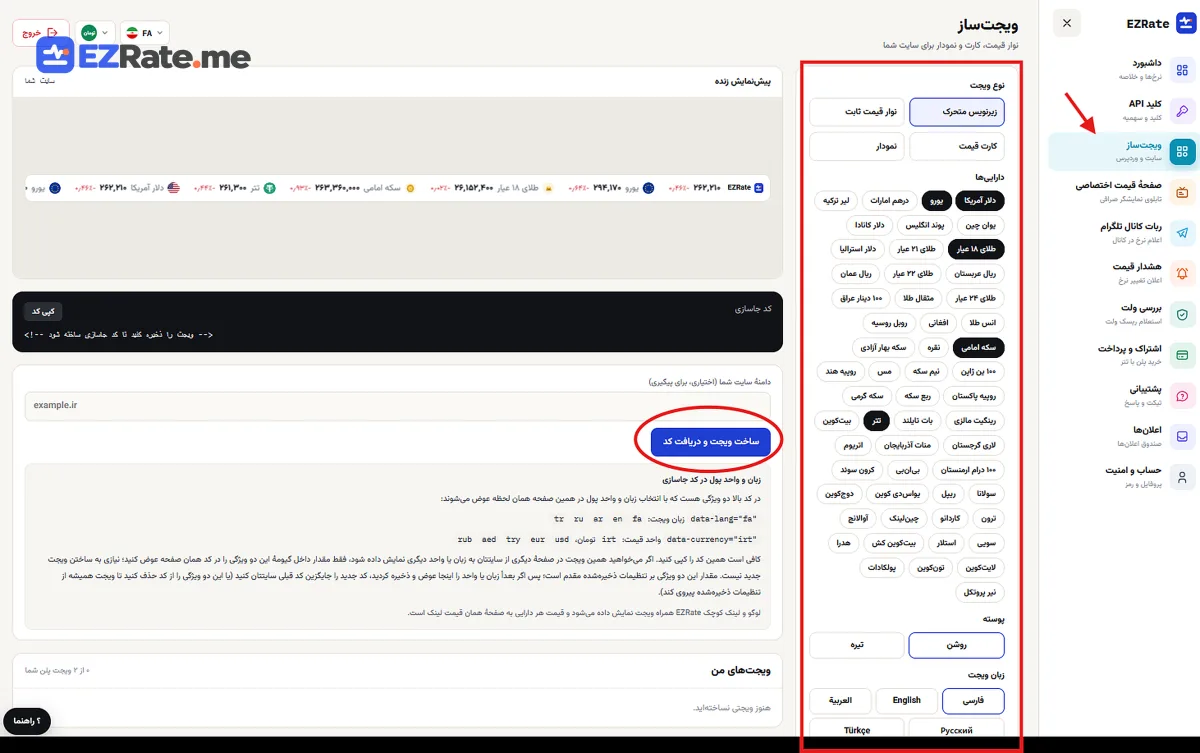
Task: Click the wallet check shield icon
Action: [1182, 314]
